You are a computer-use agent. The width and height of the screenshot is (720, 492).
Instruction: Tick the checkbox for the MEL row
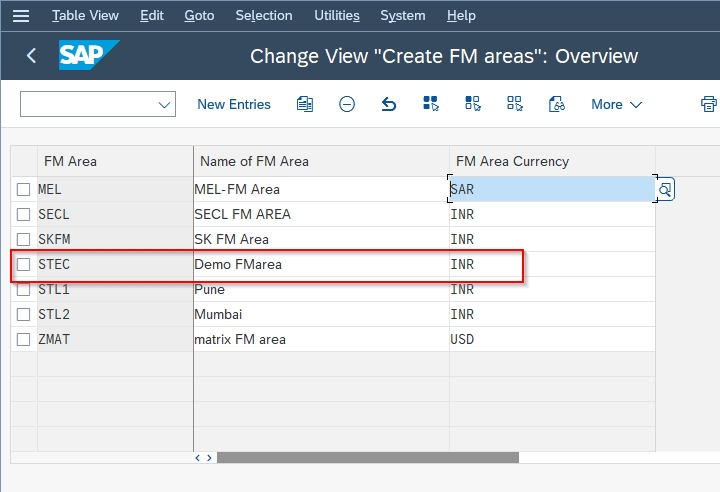[x=24, y=190]
